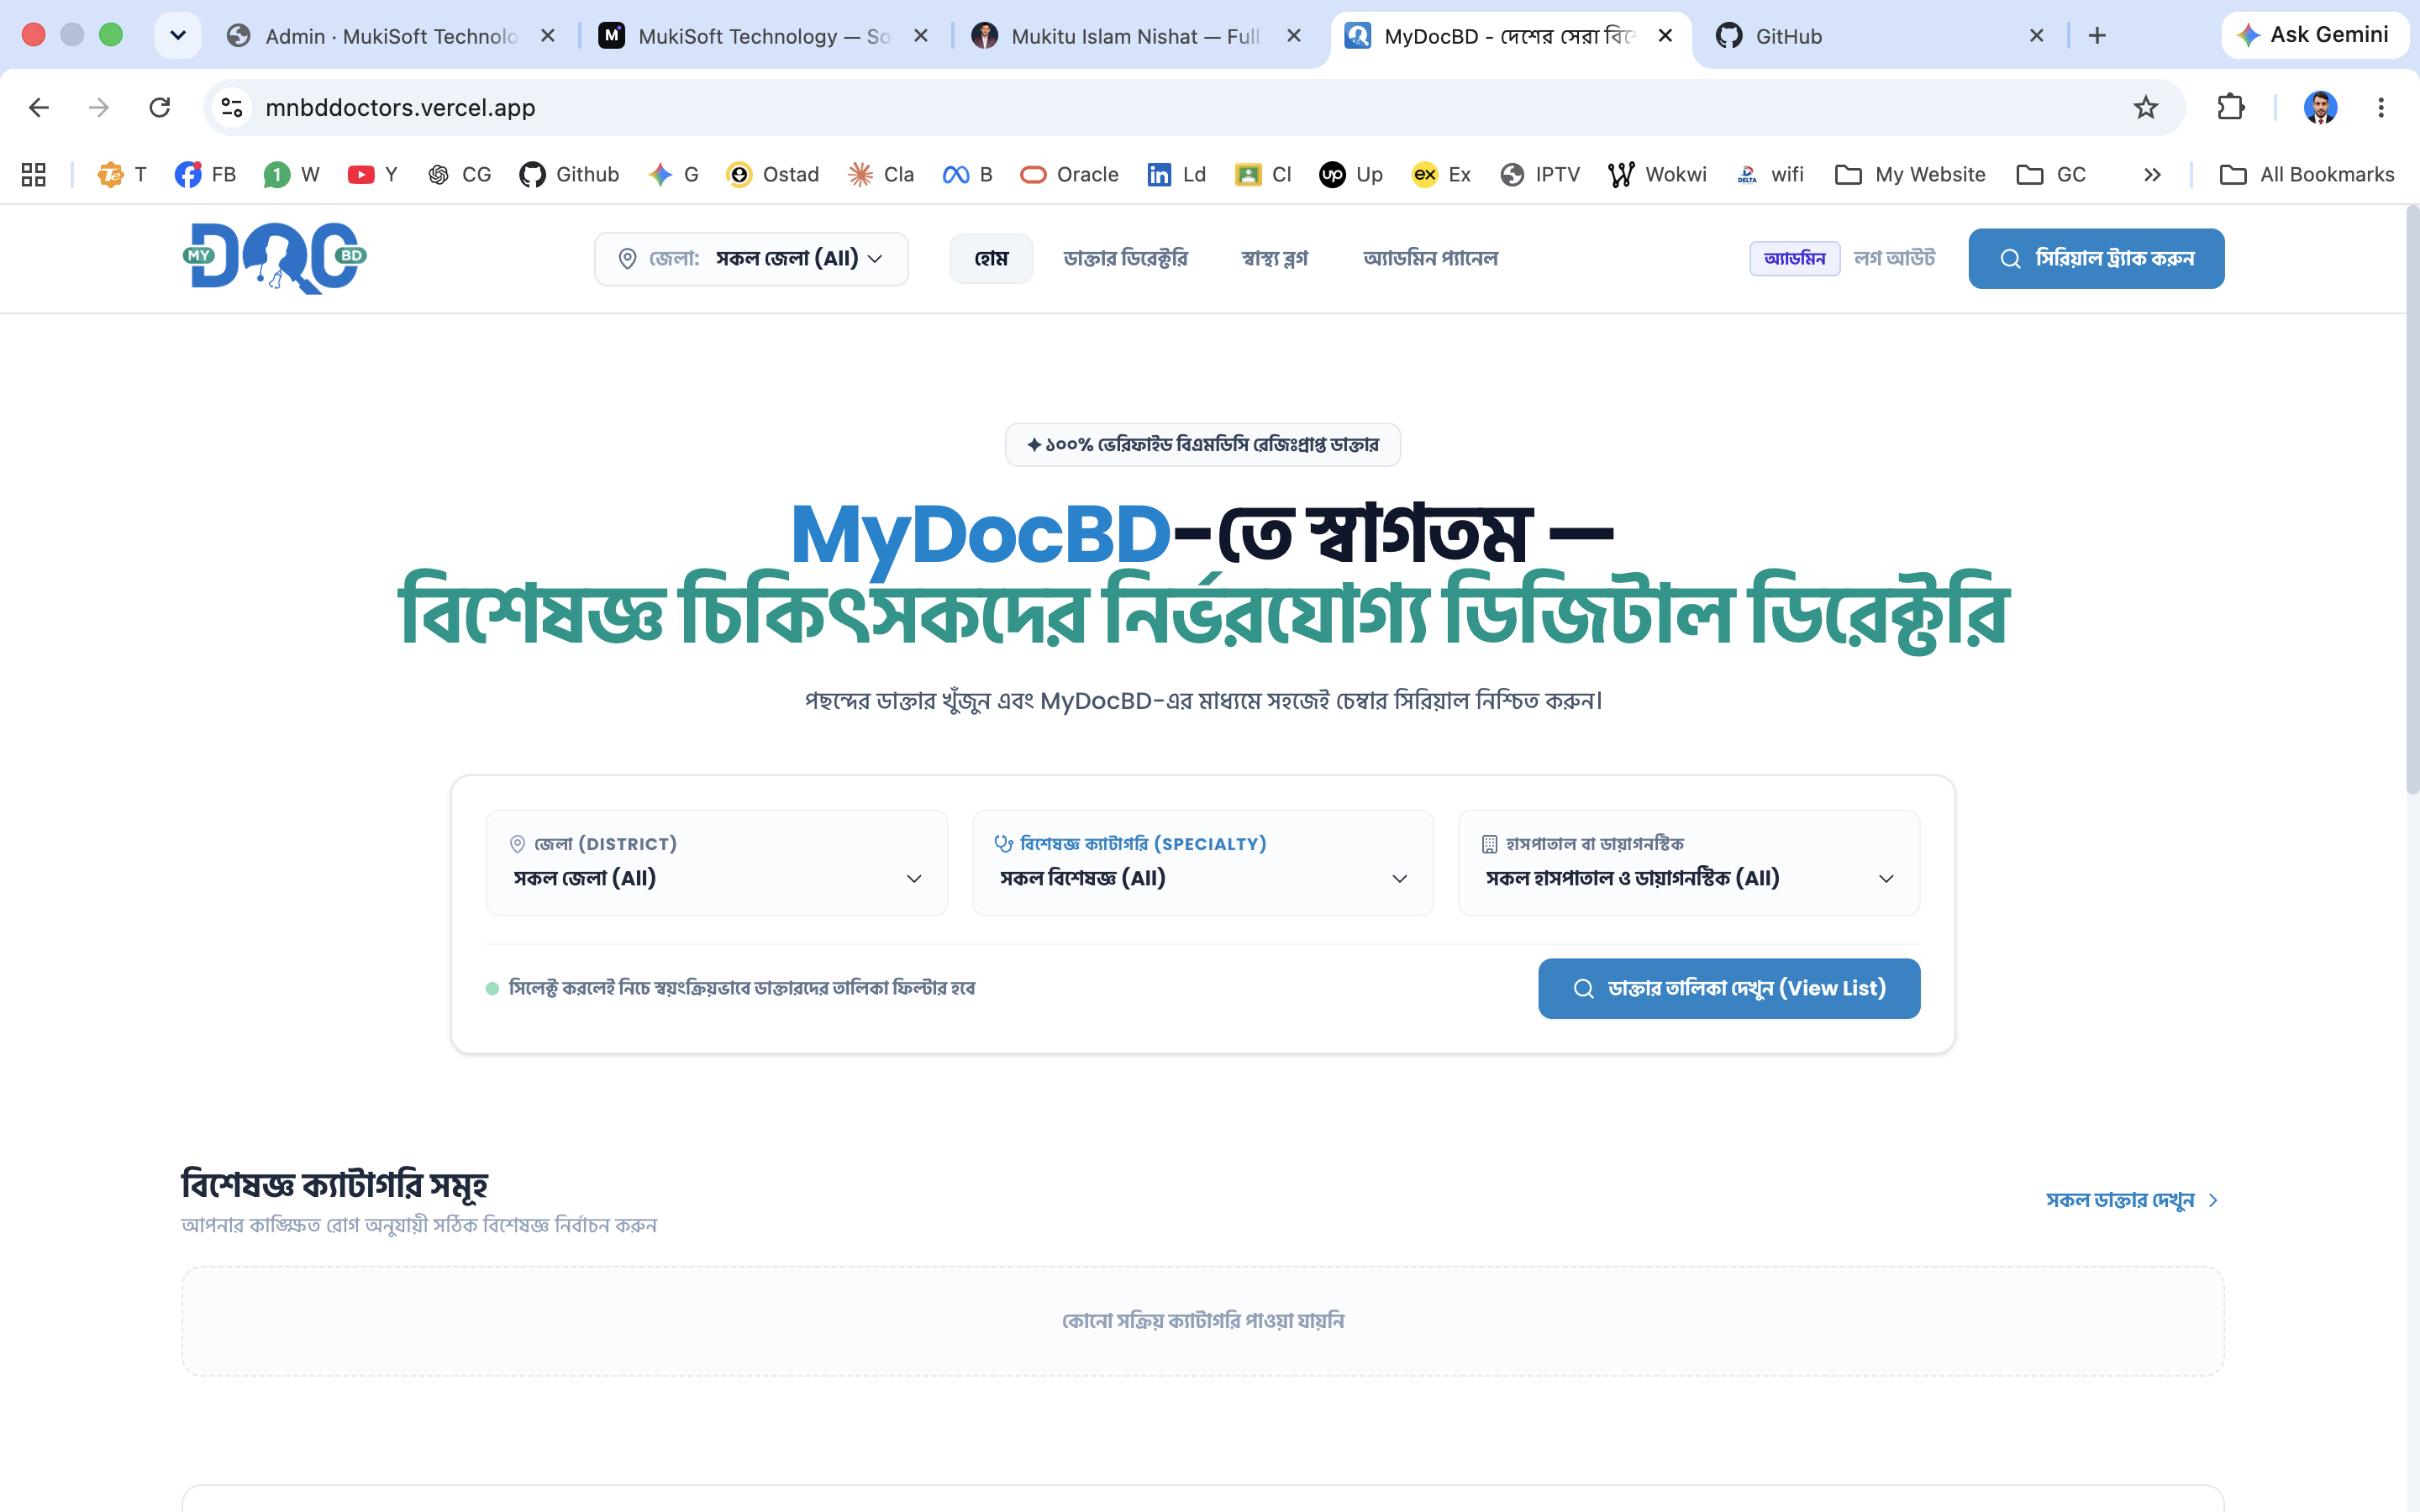Viewport: 2420px width, 1512px height.
Task: Switch to the Mukitu Islam Nishat tab
Action: tap(1135, 36)
